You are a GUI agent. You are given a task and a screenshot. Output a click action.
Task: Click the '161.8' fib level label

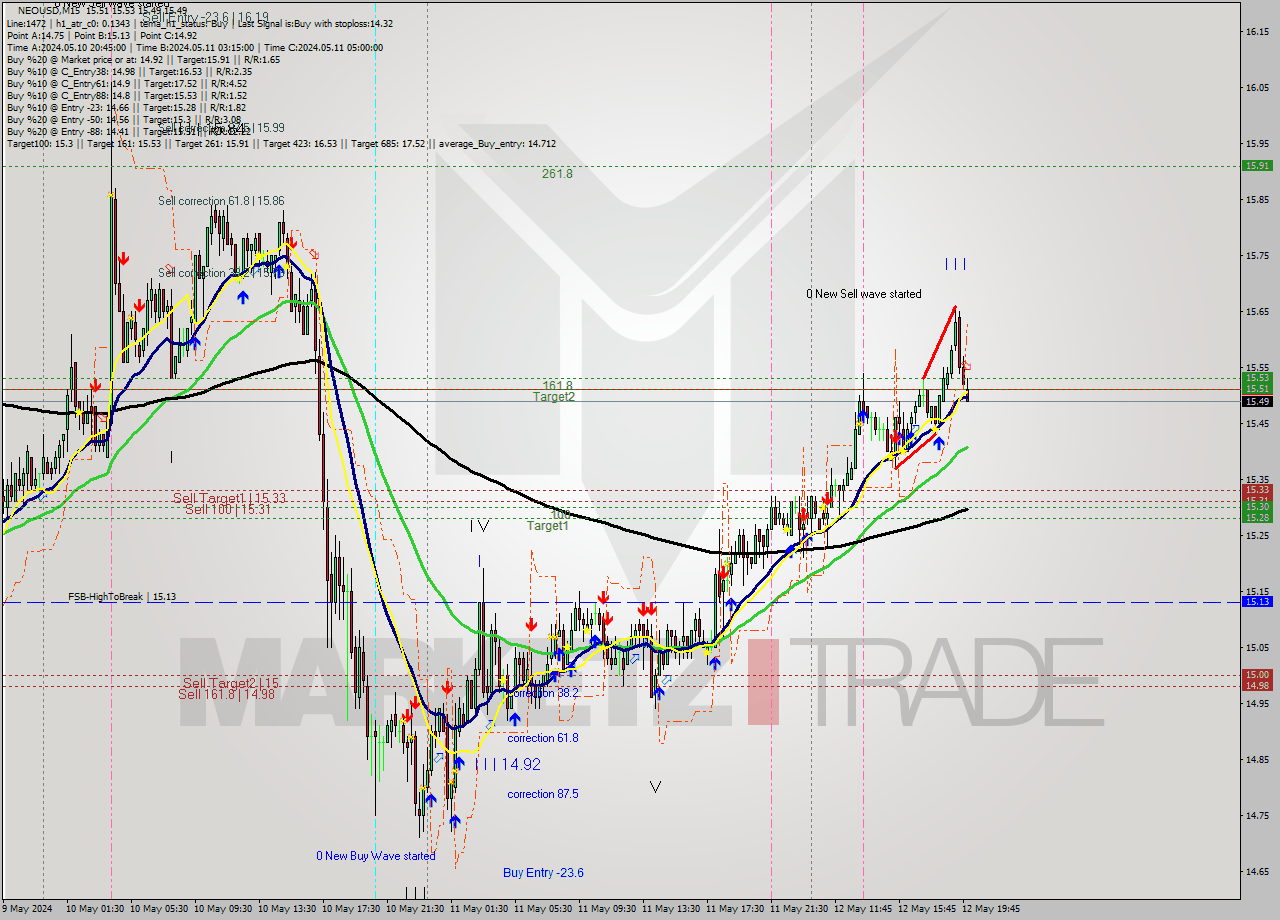tap(557, 386)
